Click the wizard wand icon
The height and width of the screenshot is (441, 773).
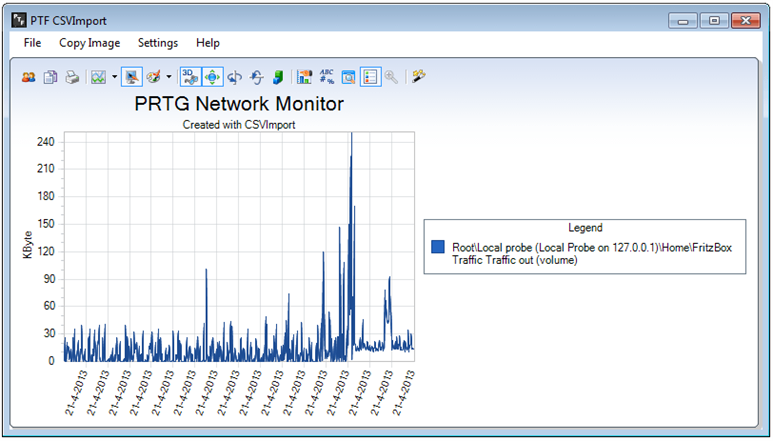pos(419,76)
